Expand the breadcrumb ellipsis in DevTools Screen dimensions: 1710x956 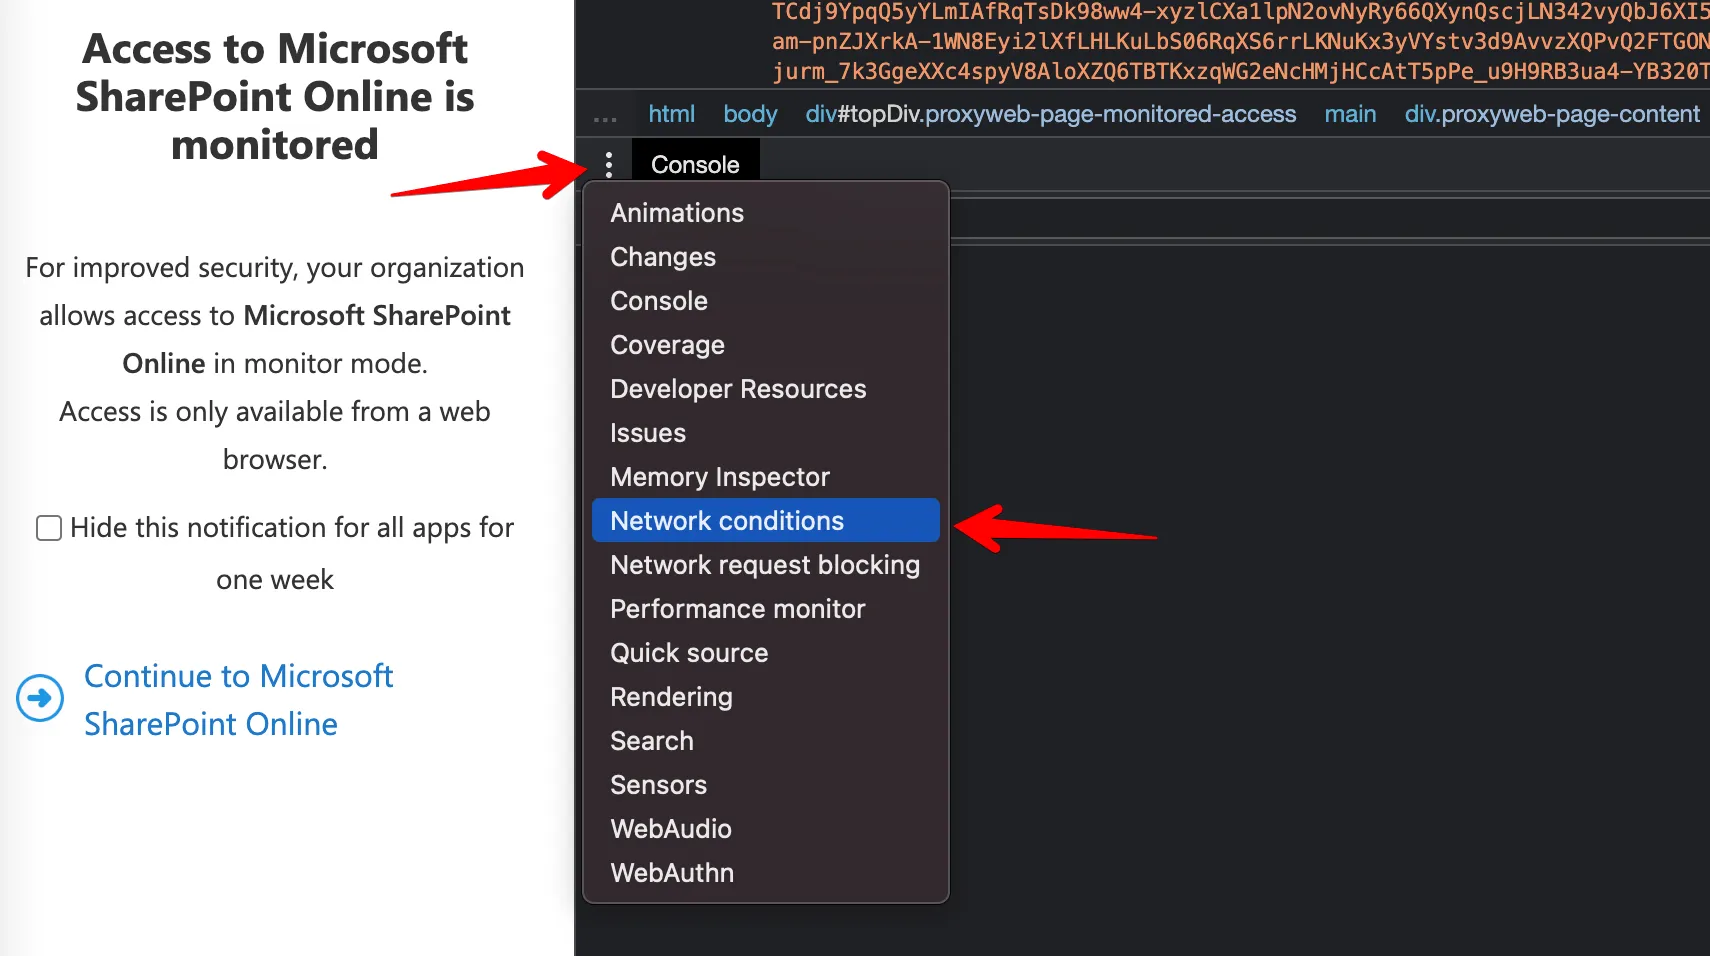605,116
